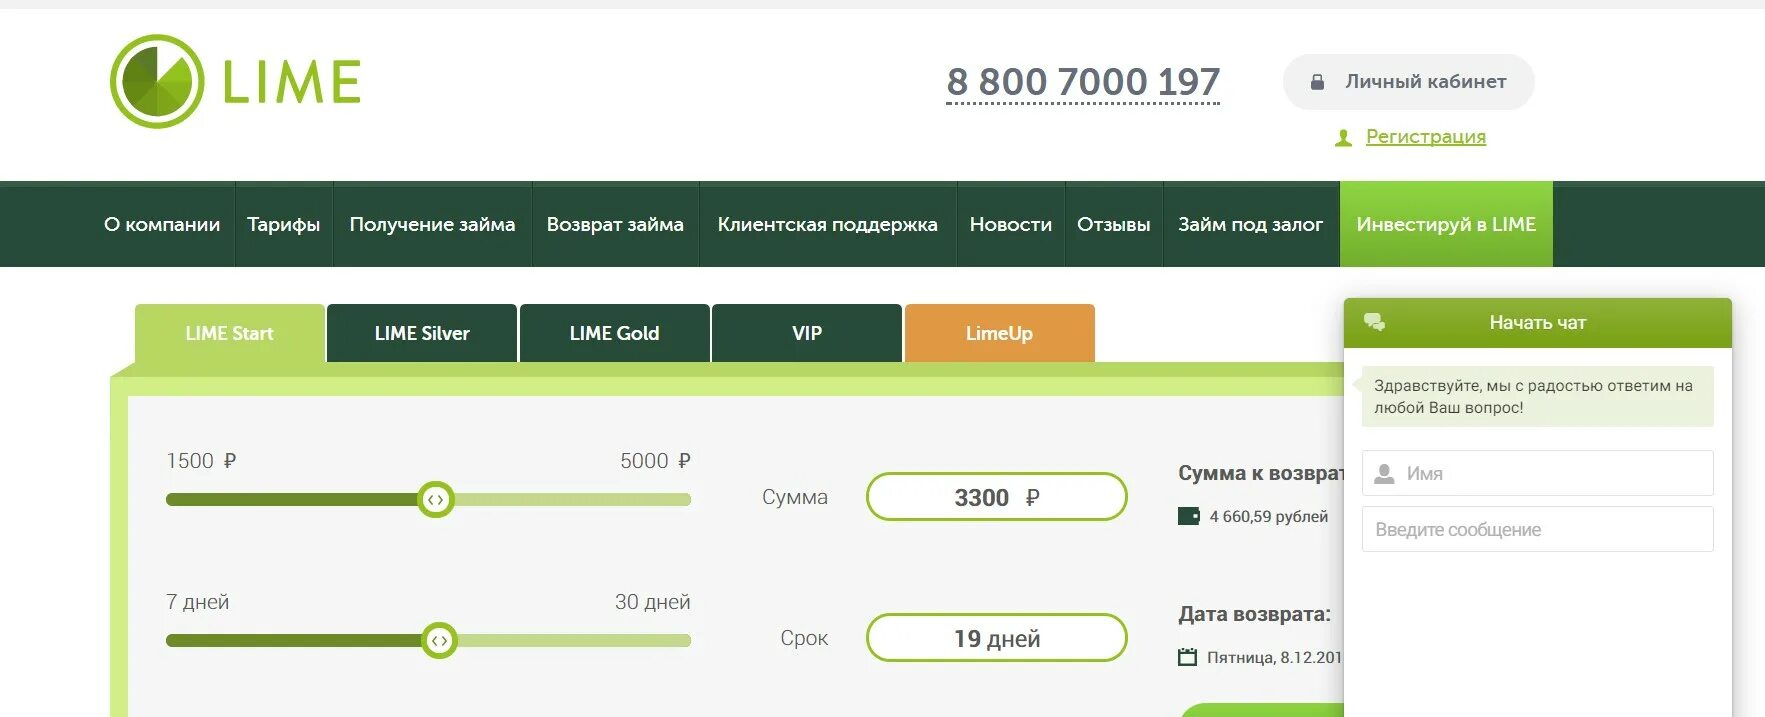This screenshot has height=717, width=1765.
Task: Click the chat bubbles icon in chat header
Action: [x=1375, y=322]
